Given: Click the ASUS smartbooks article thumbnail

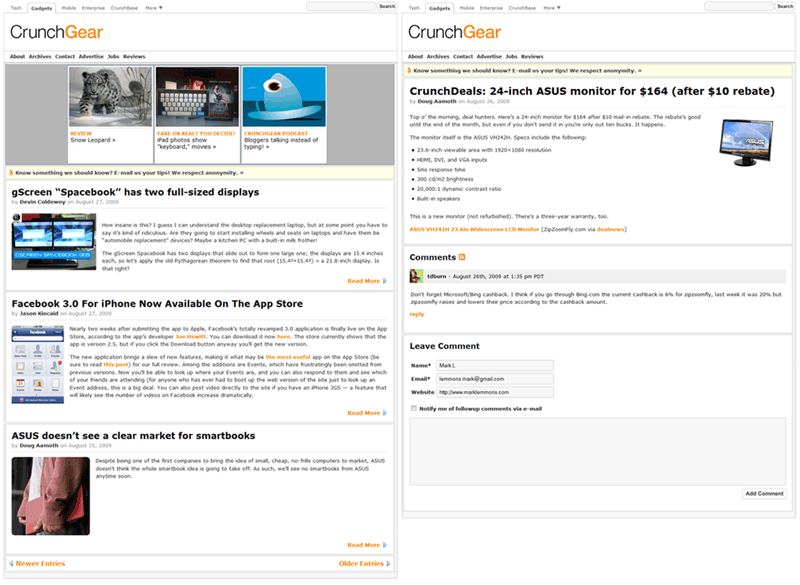Looking at the screenshot, I should coord(51,496).
